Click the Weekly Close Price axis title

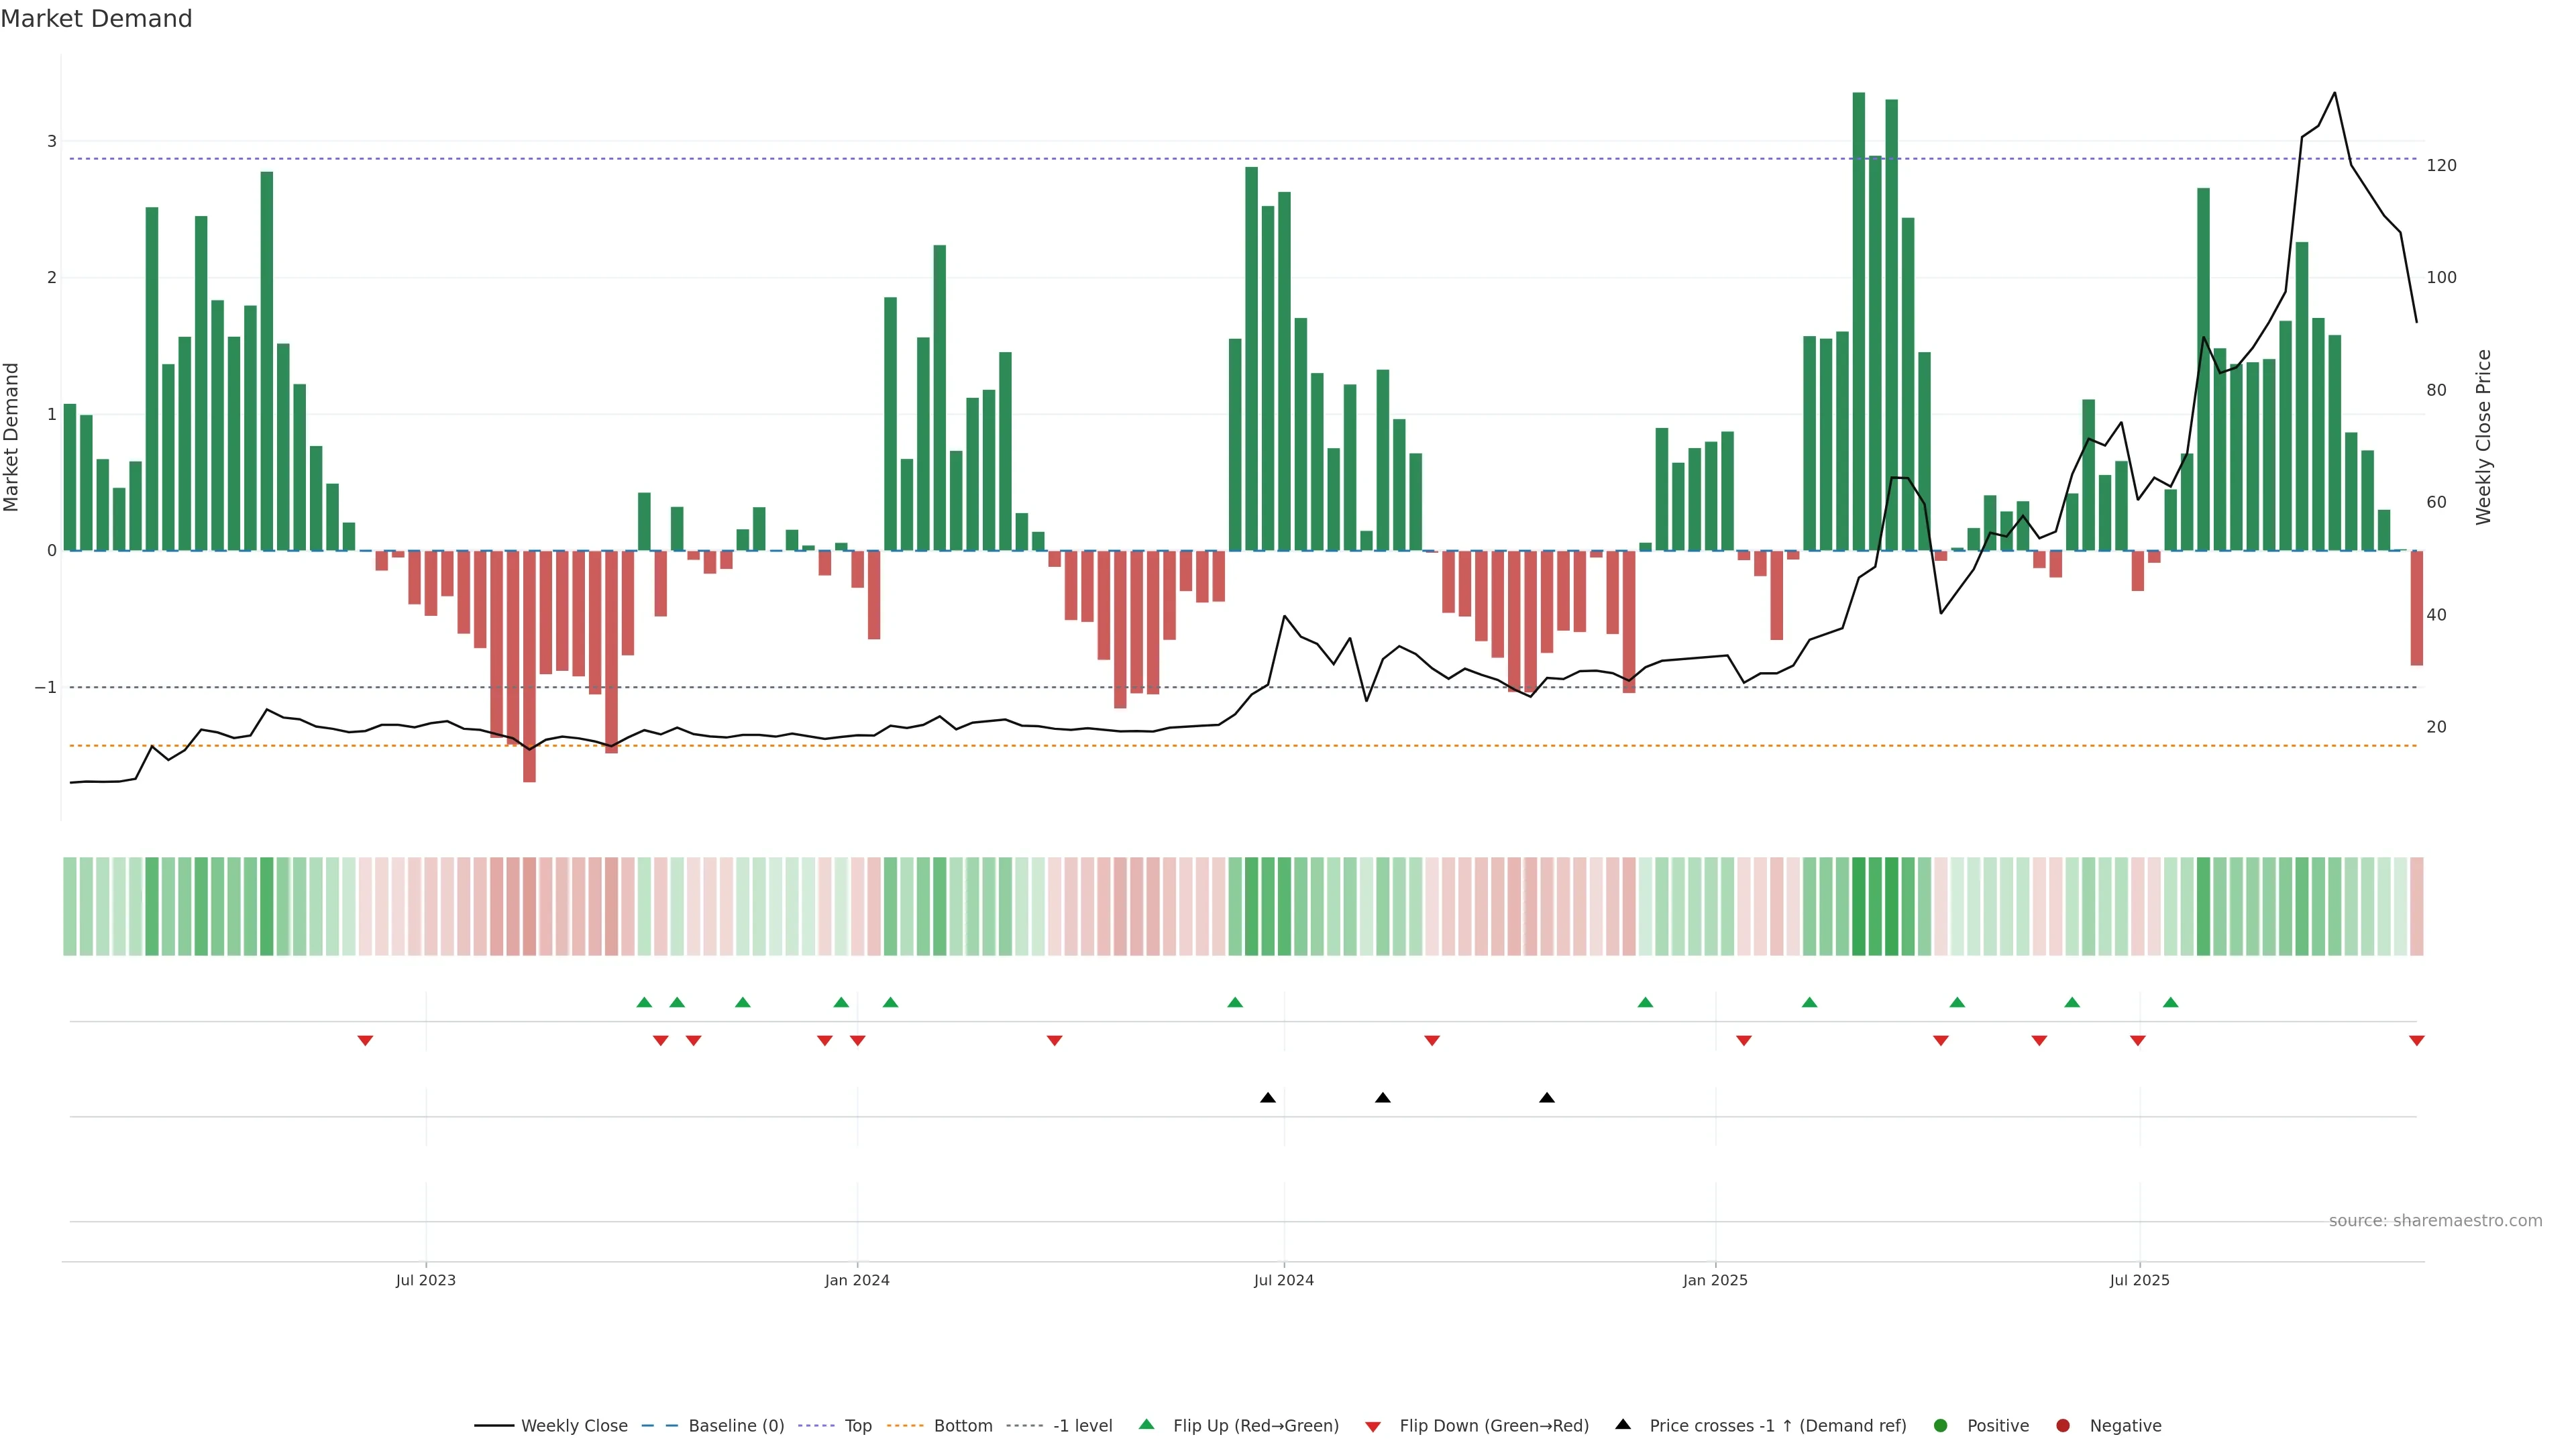[2484, 437]
